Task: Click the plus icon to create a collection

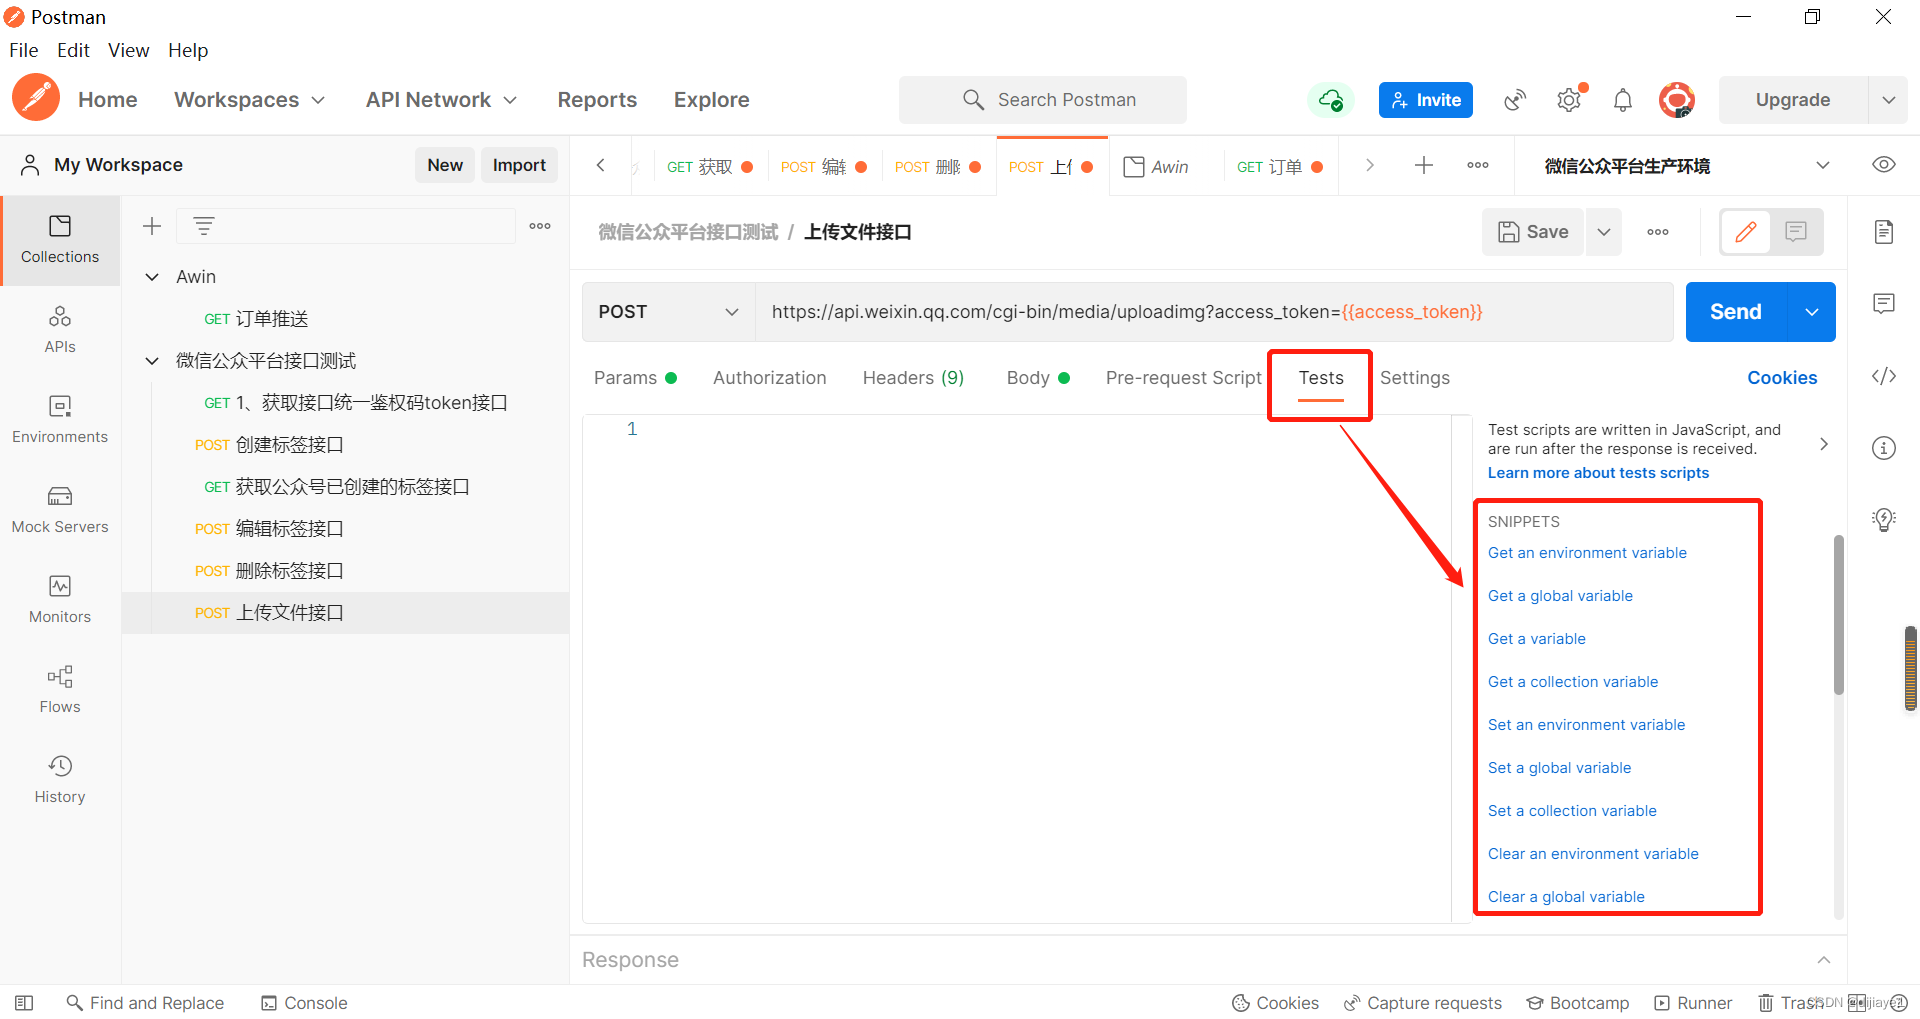Action: 152,226
